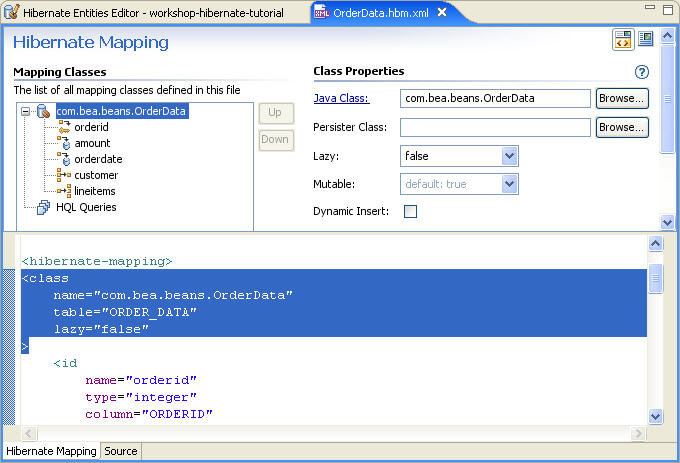Follow the Java Class link

[x=341, y=98]
